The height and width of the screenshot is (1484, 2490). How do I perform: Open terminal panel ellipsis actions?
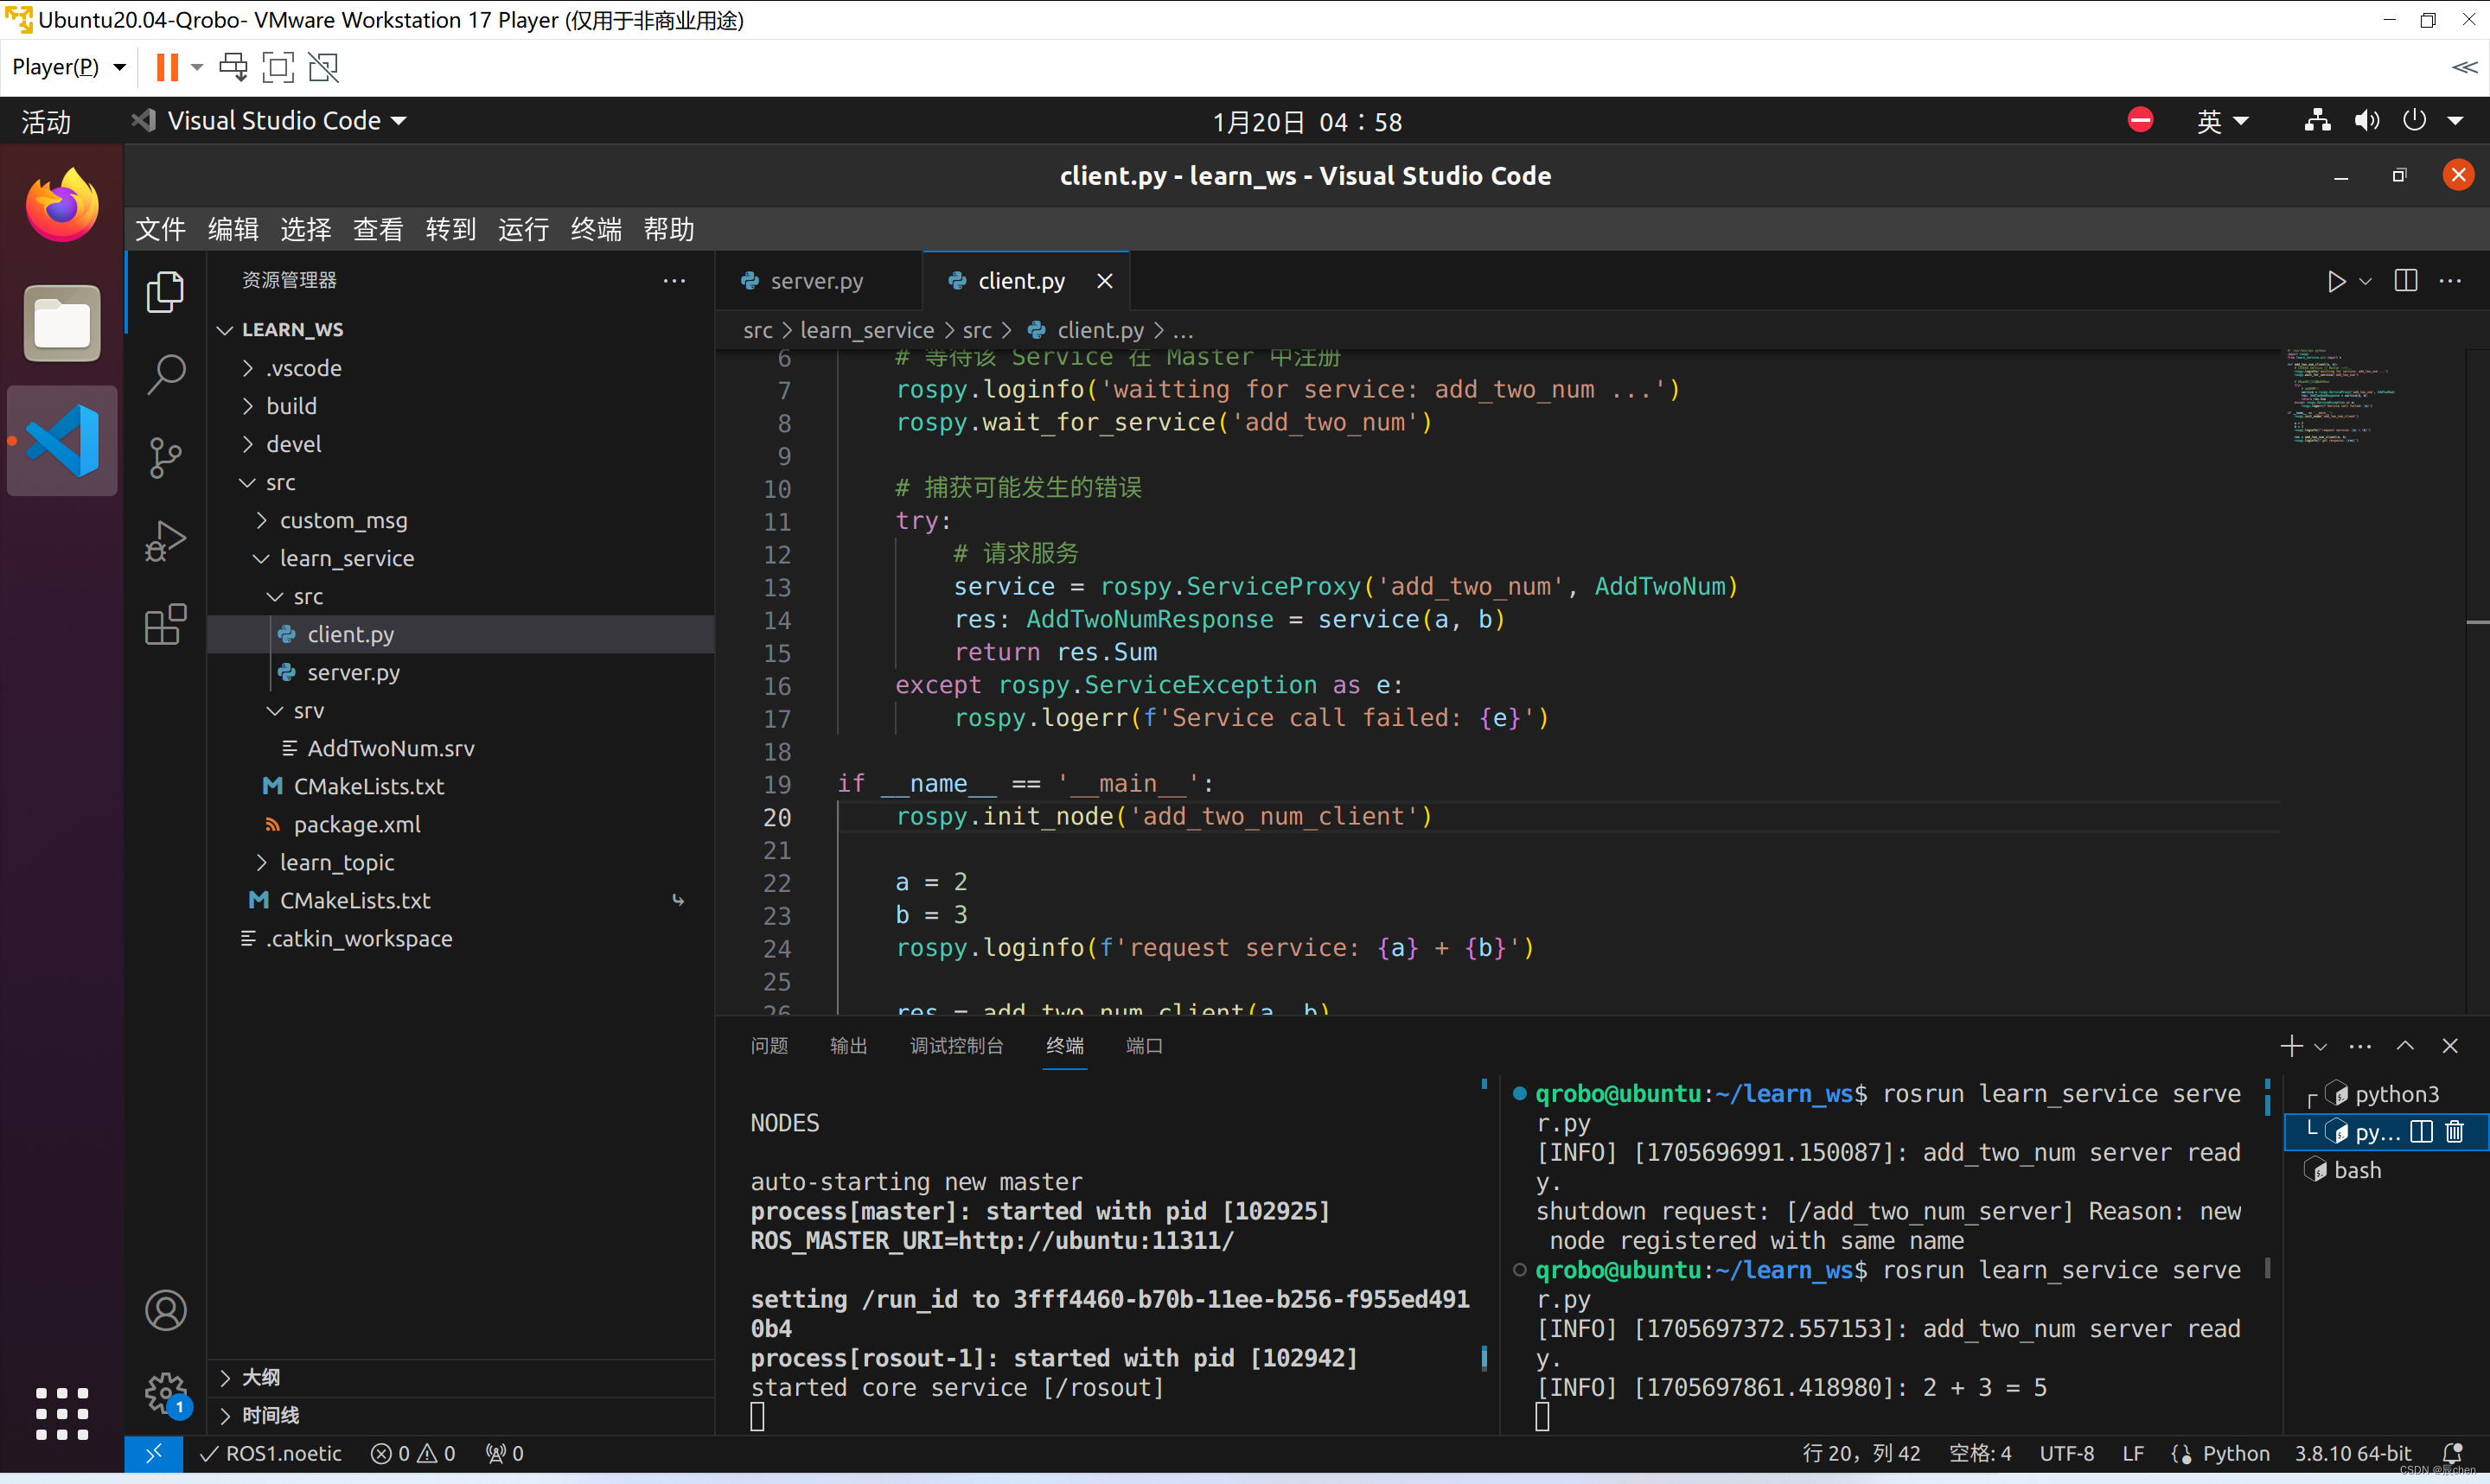click(2360, 1046)
